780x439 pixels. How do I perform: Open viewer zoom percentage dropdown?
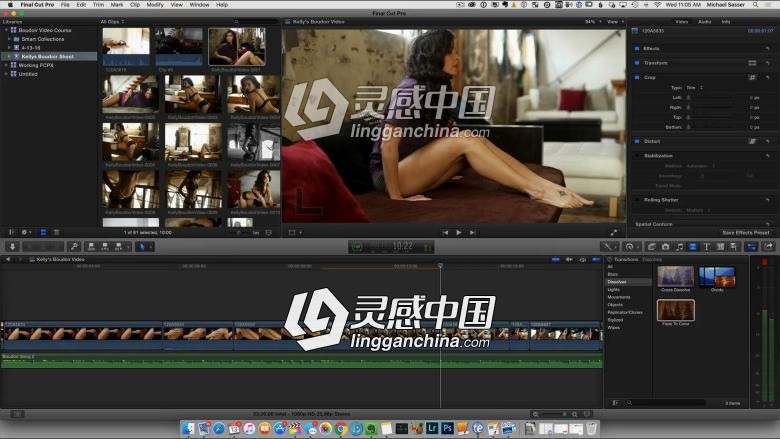592,22
